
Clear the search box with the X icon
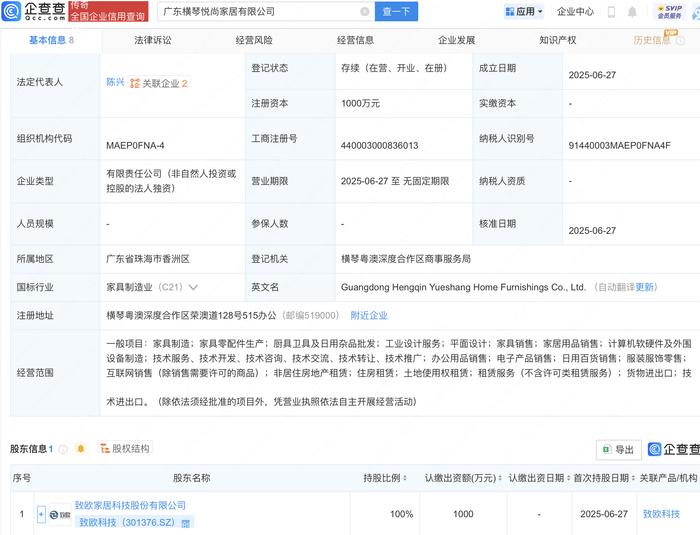point(364,12)
